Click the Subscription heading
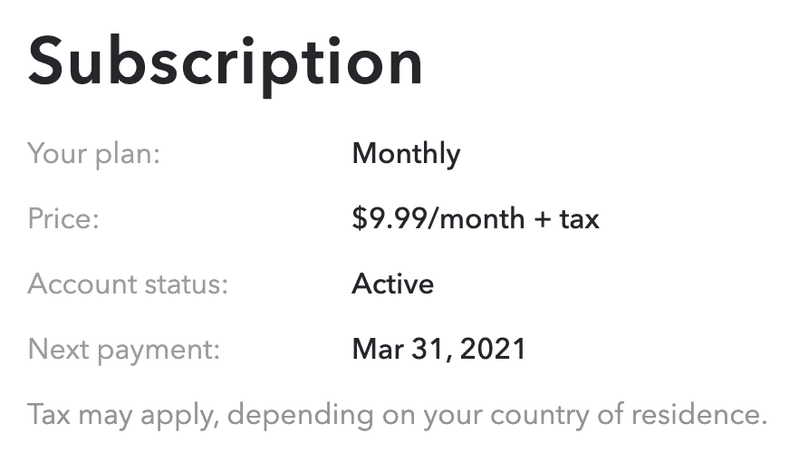 click(226, 60)
